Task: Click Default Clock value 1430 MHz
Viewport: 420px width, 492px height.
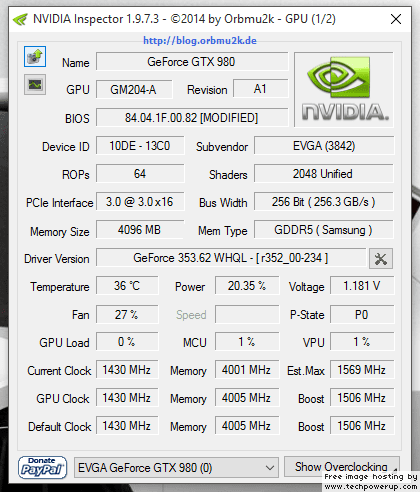Action: click(127, 426)
